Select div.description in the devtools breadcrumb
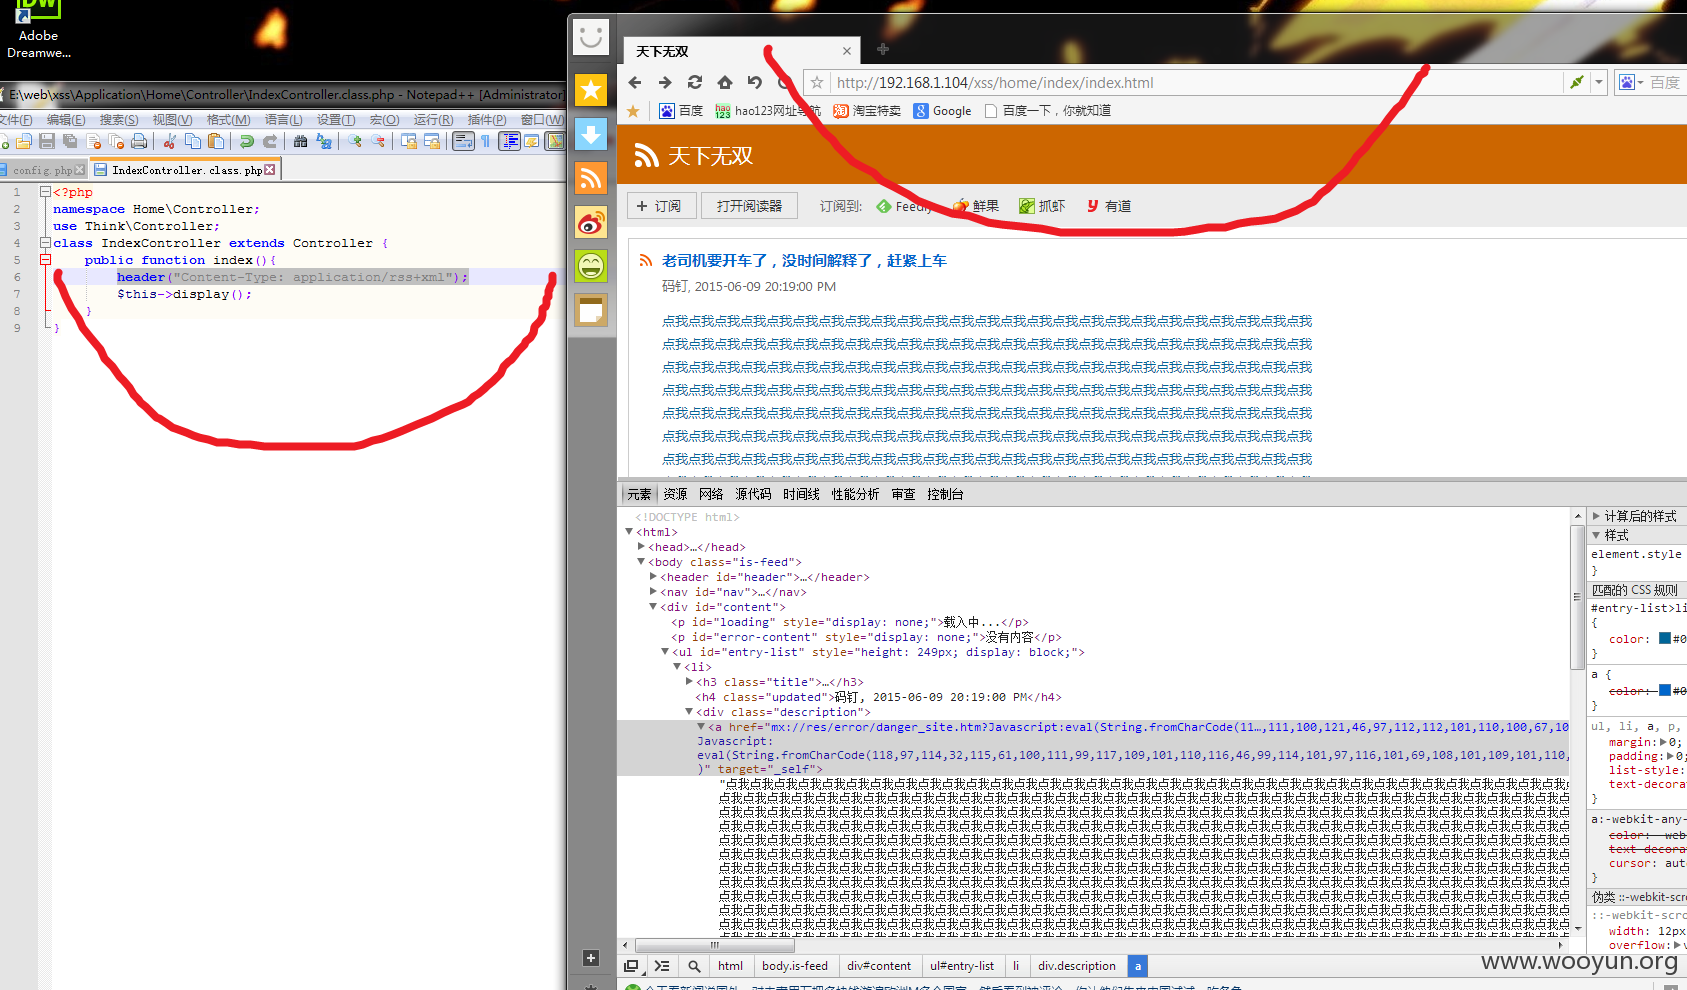This screenshot has height=990, width=1687. coord(1076,966)
